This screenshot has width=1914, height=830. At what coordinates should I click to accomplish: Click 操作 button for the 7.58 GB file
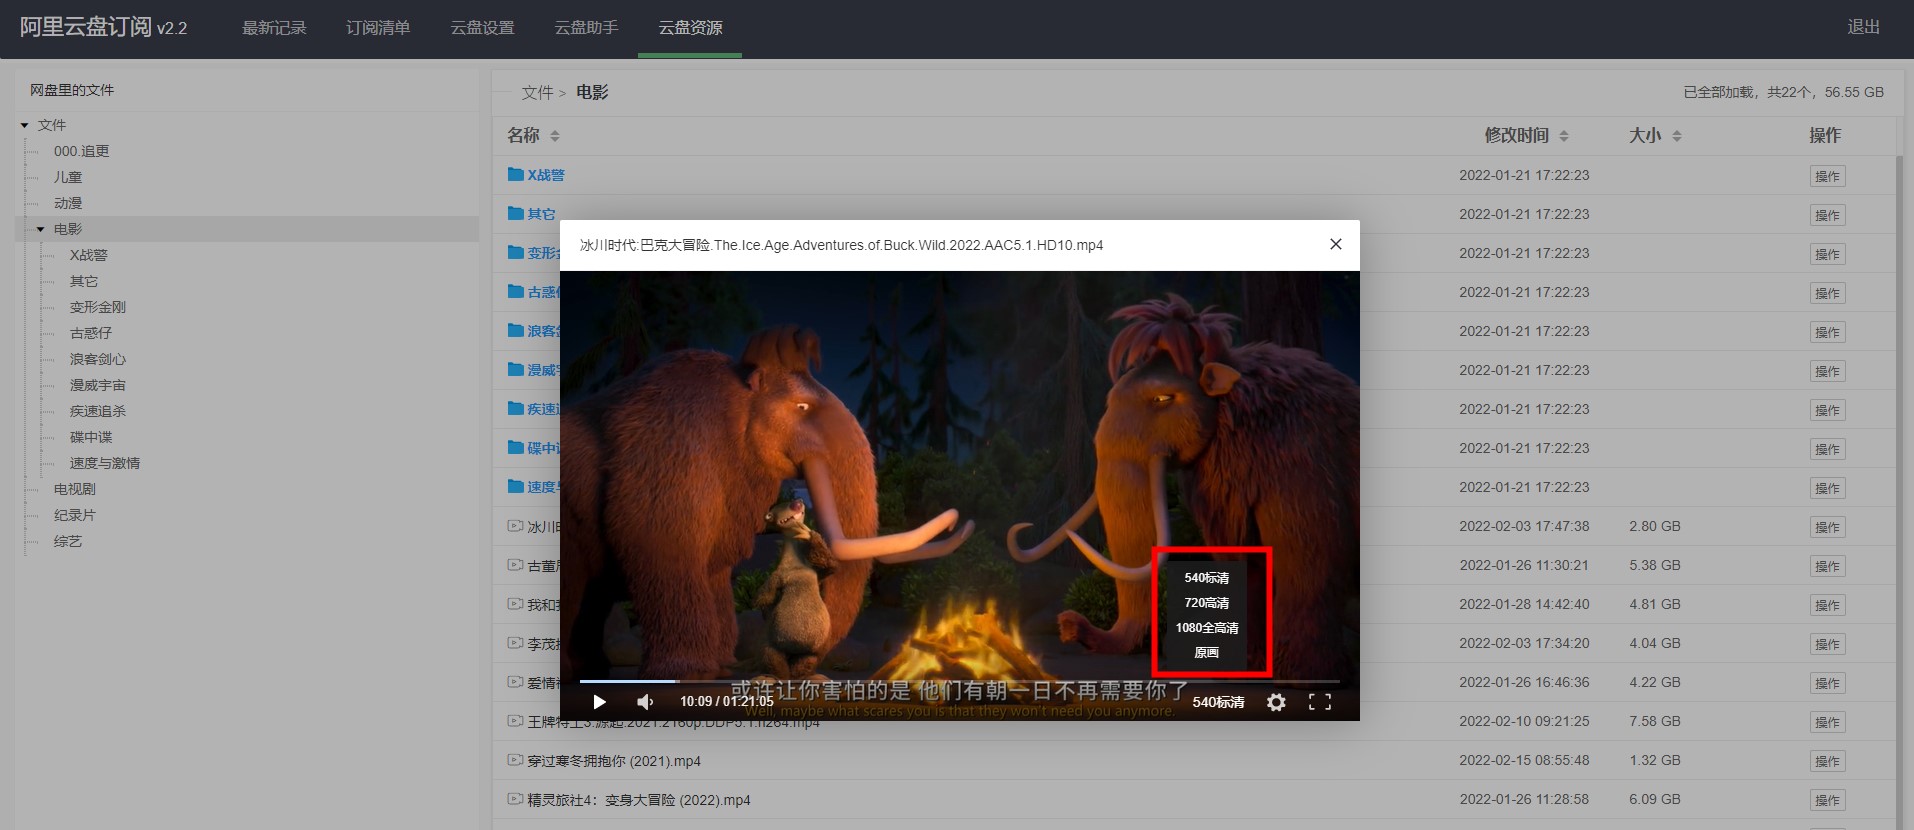(x=1827, y=722)
